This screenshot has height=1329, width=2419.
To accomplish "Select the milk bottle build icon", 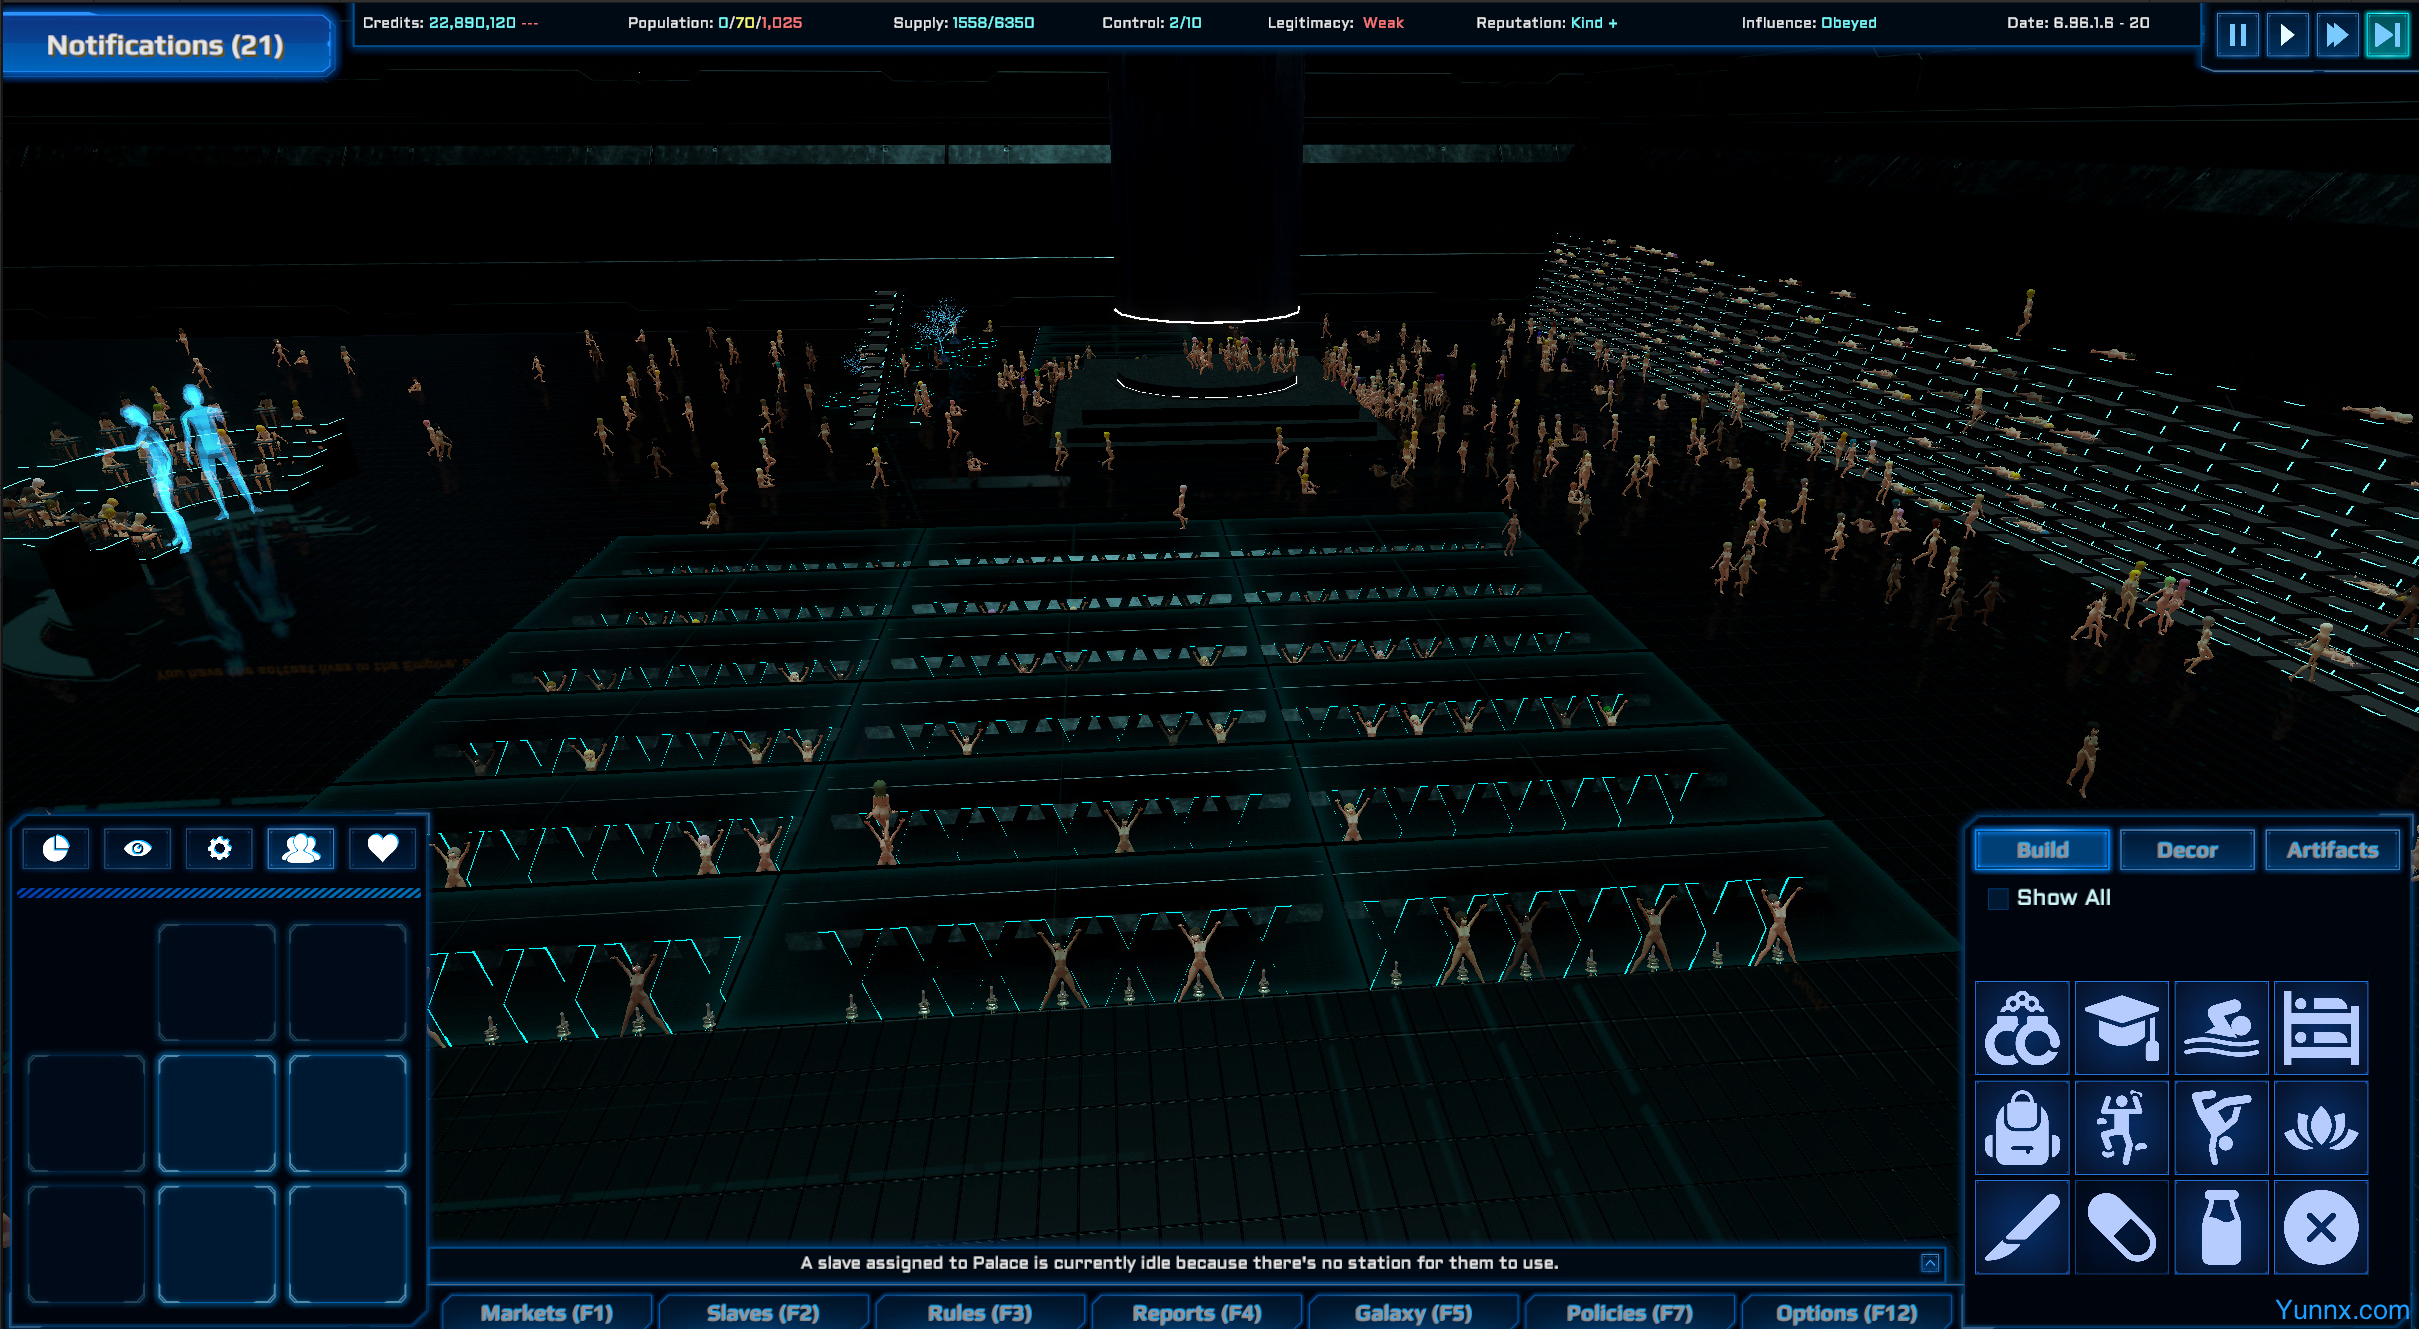I will click(2221, 1227).
